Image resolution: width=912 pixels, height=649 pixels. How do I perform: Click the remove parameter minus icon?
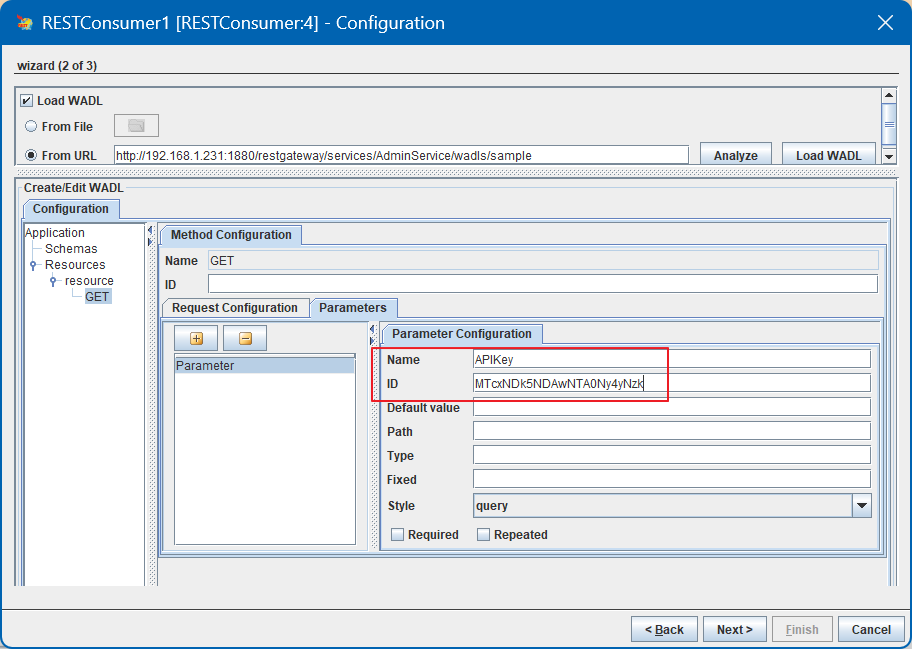click(x=245, y=339)
